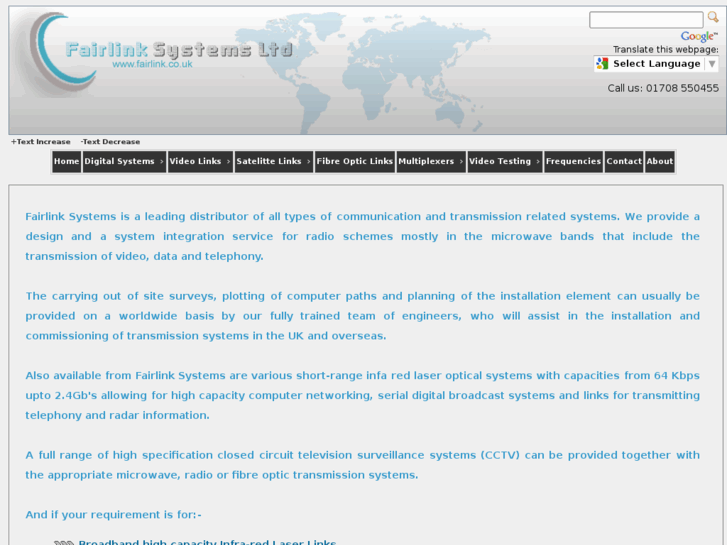Open the Digital Systems menu
The height and width of the screenshot is (545, 727).
tap(124, 161)
